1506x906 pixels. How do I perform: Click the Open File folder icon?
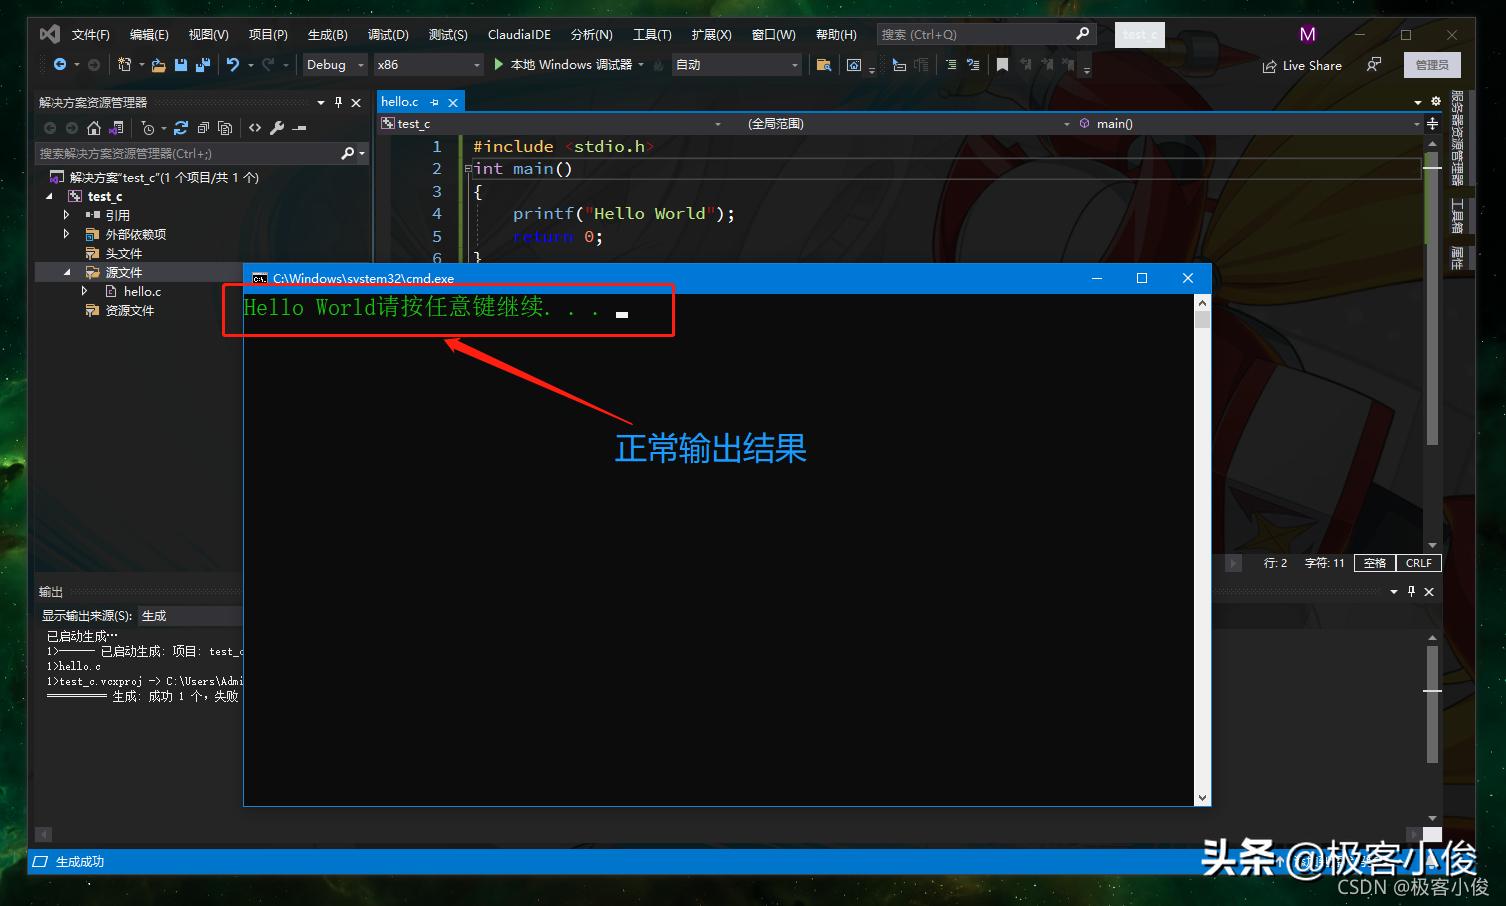[159, 64]
